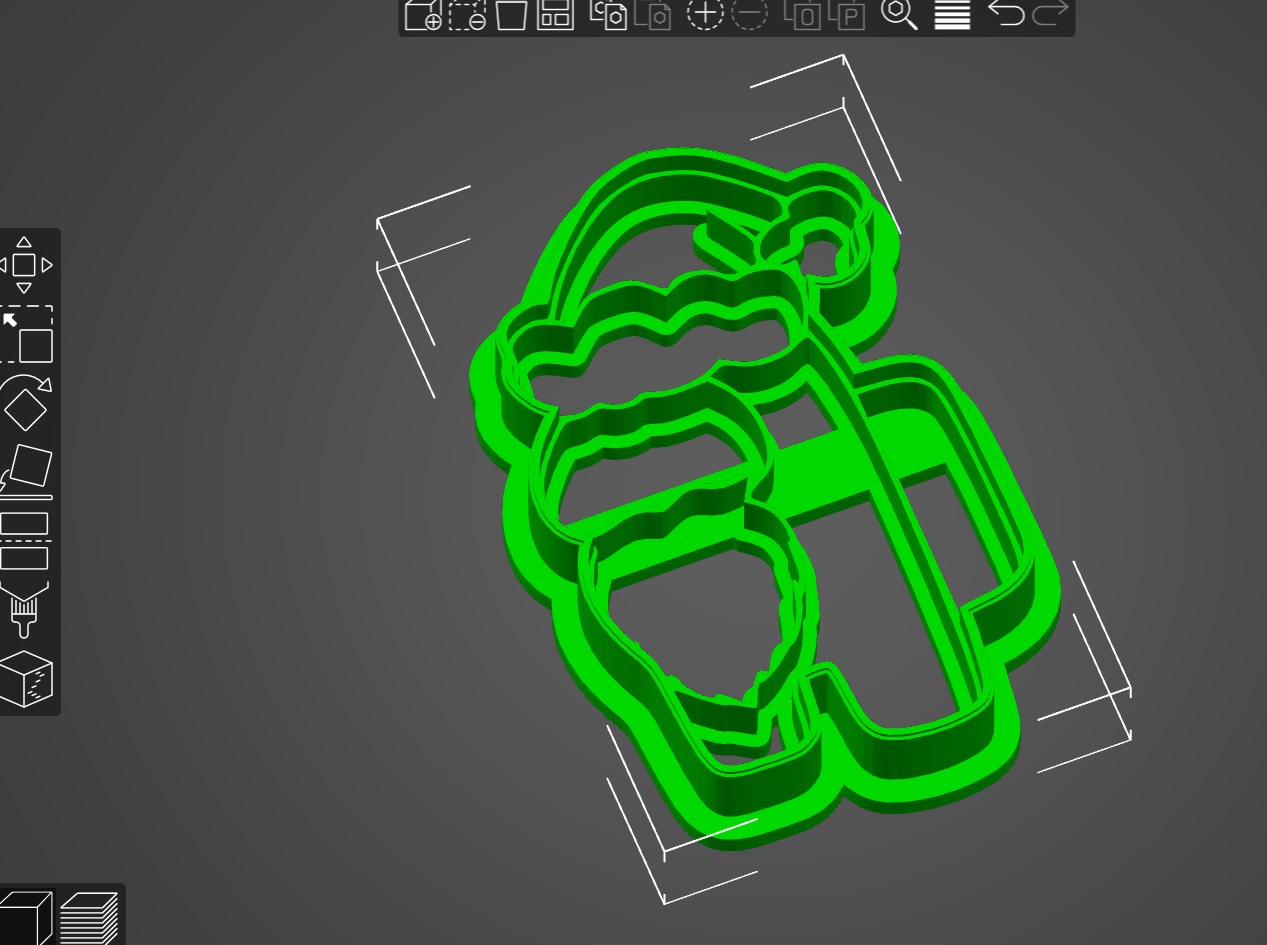
Task: Select the Place on face tool
Action: click(27, 470)
